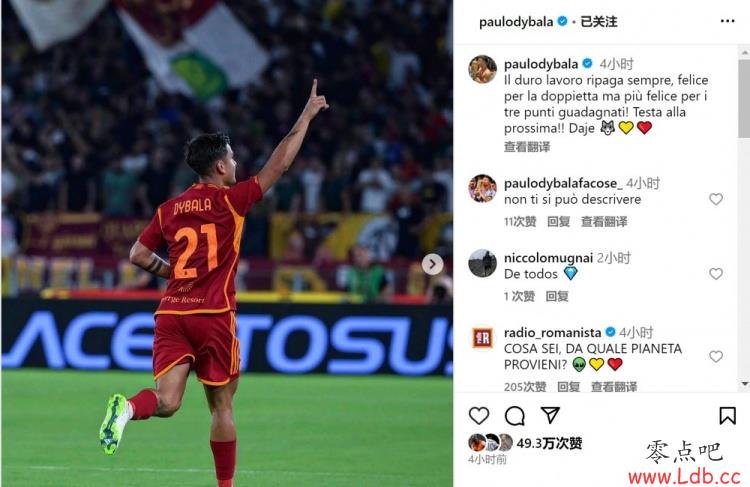Like the post with the heart icon

(479, 416)
